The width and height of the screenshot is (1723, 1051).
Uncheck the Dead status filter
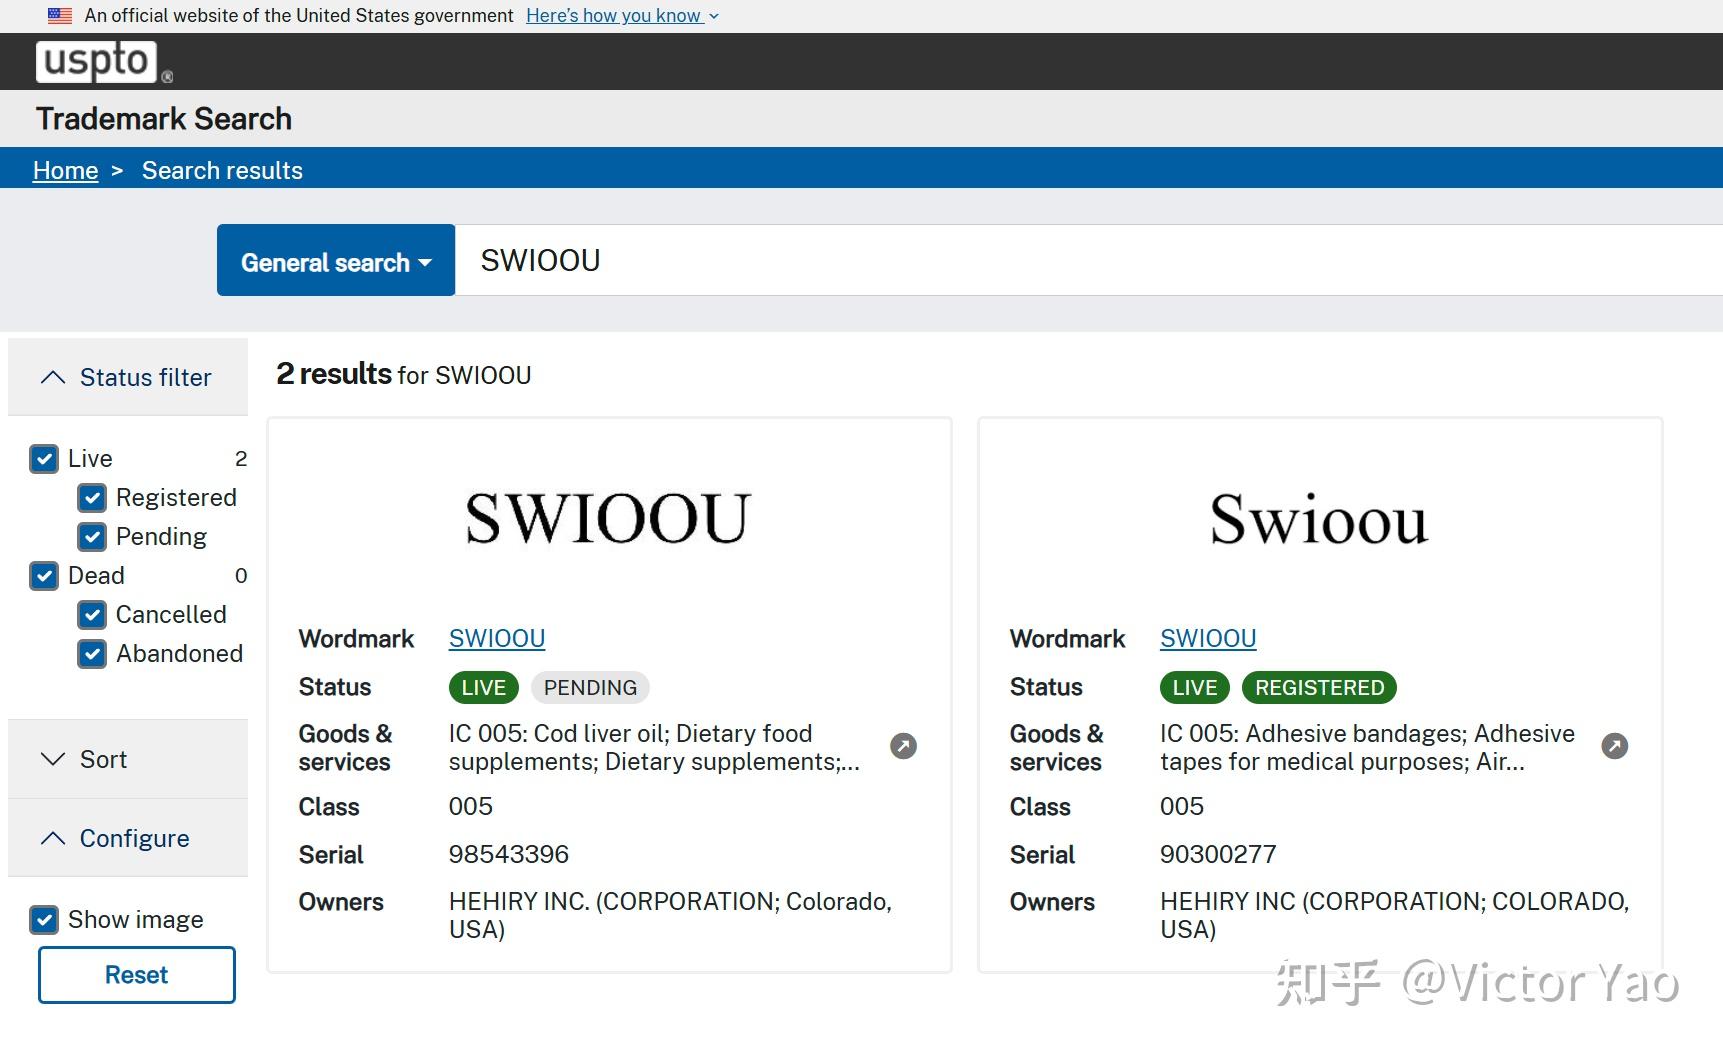44,576
